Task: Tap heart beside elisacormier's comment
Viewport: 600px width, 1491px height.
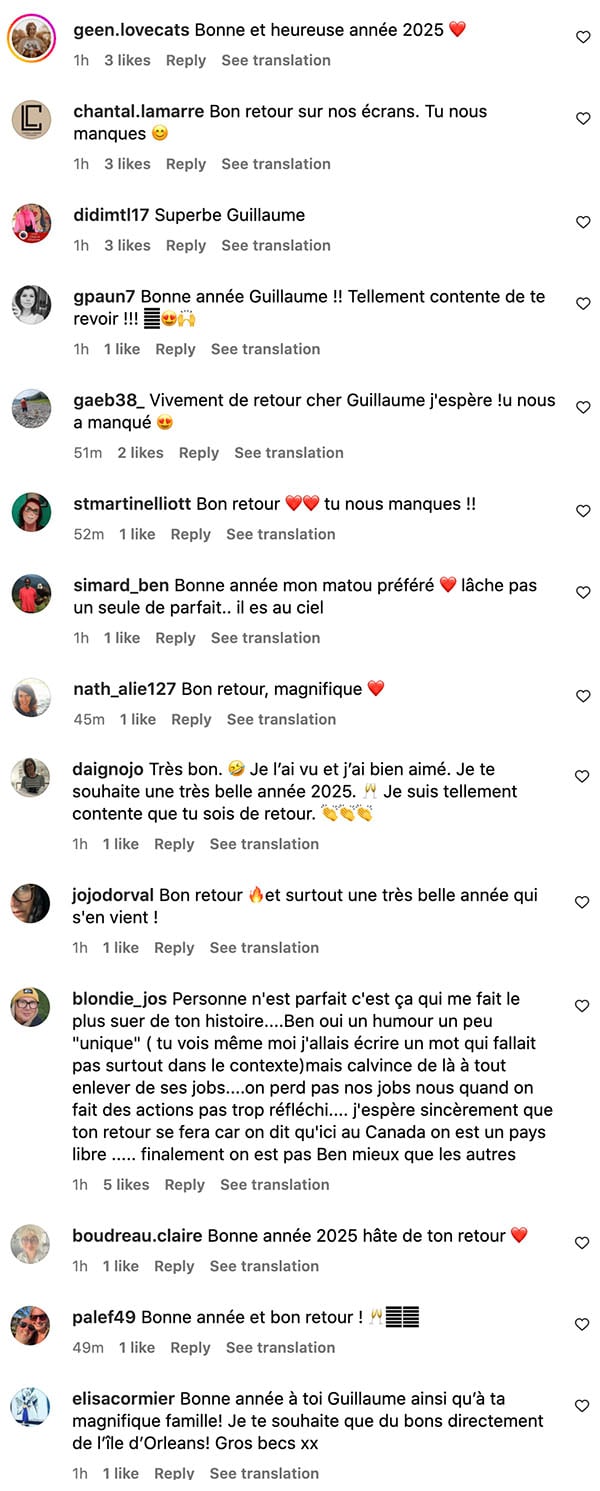Action: pos(583,1406)
